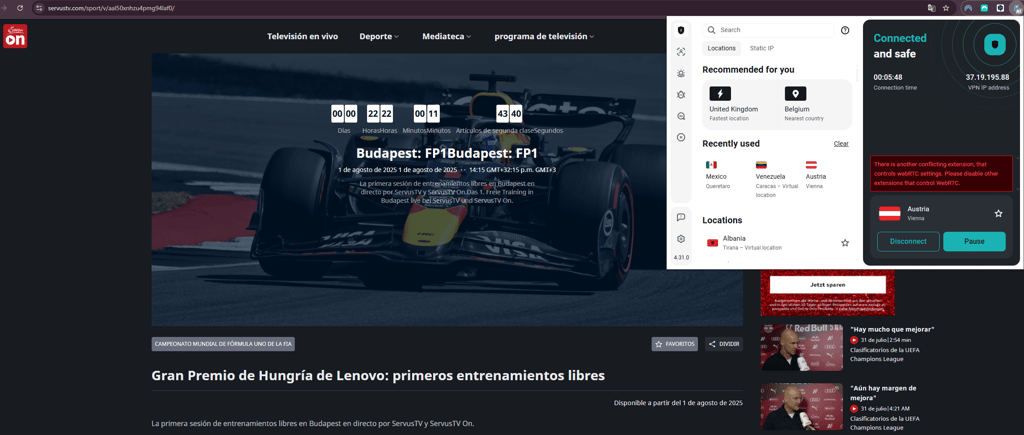Screen dimensions: 1024x435
Task: Open "Aún hay margen de mejora" video thumbnail
Action: [x=801, y=407]
